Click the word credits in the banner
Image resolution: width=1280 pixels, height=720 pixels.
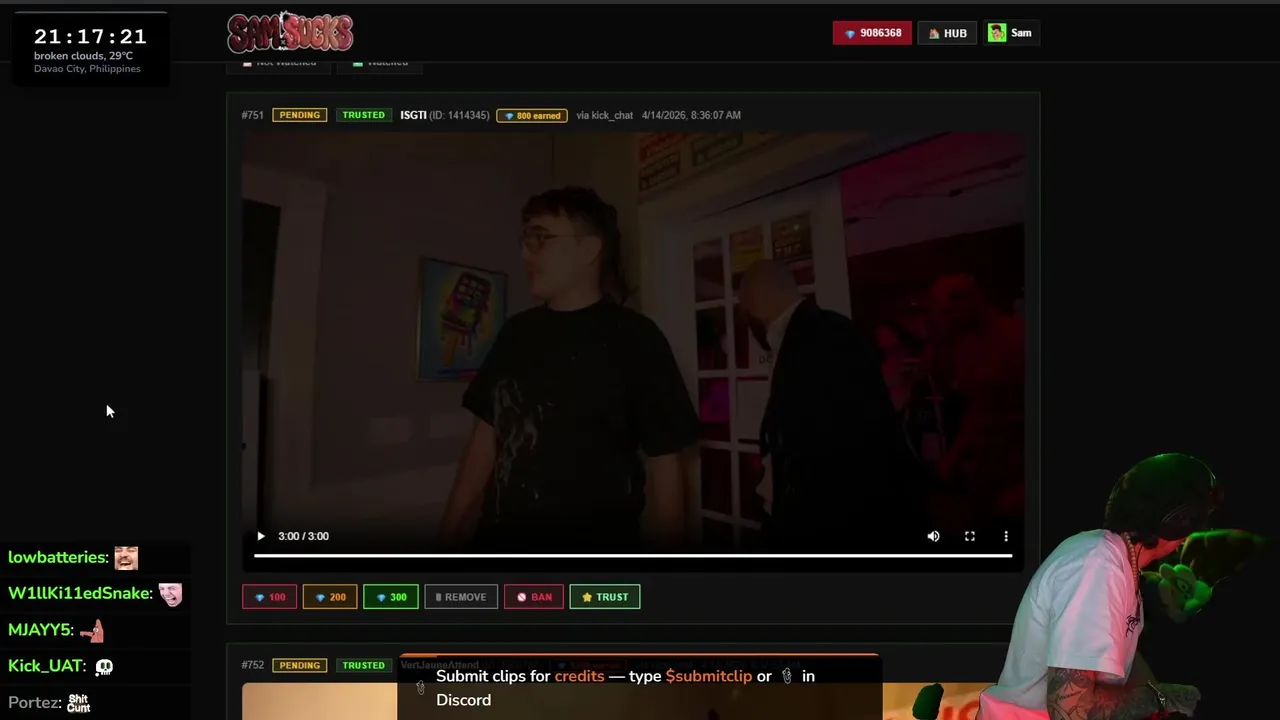580,676
